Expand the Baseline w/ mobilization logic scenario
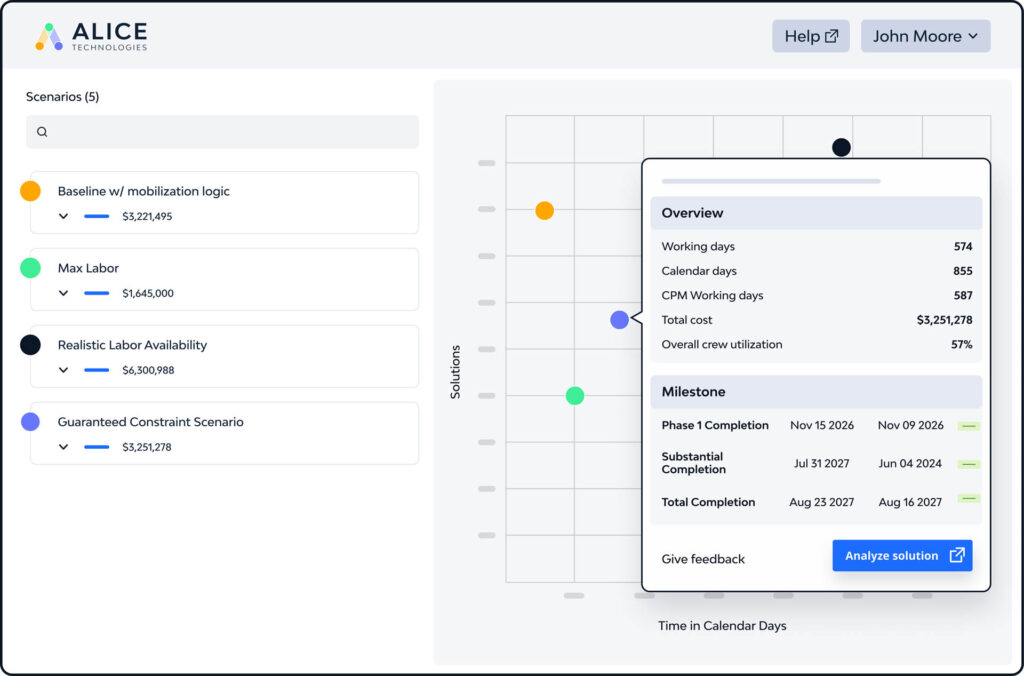The height and width of the screenshot is (676, 1024). (x=63, y=215)
